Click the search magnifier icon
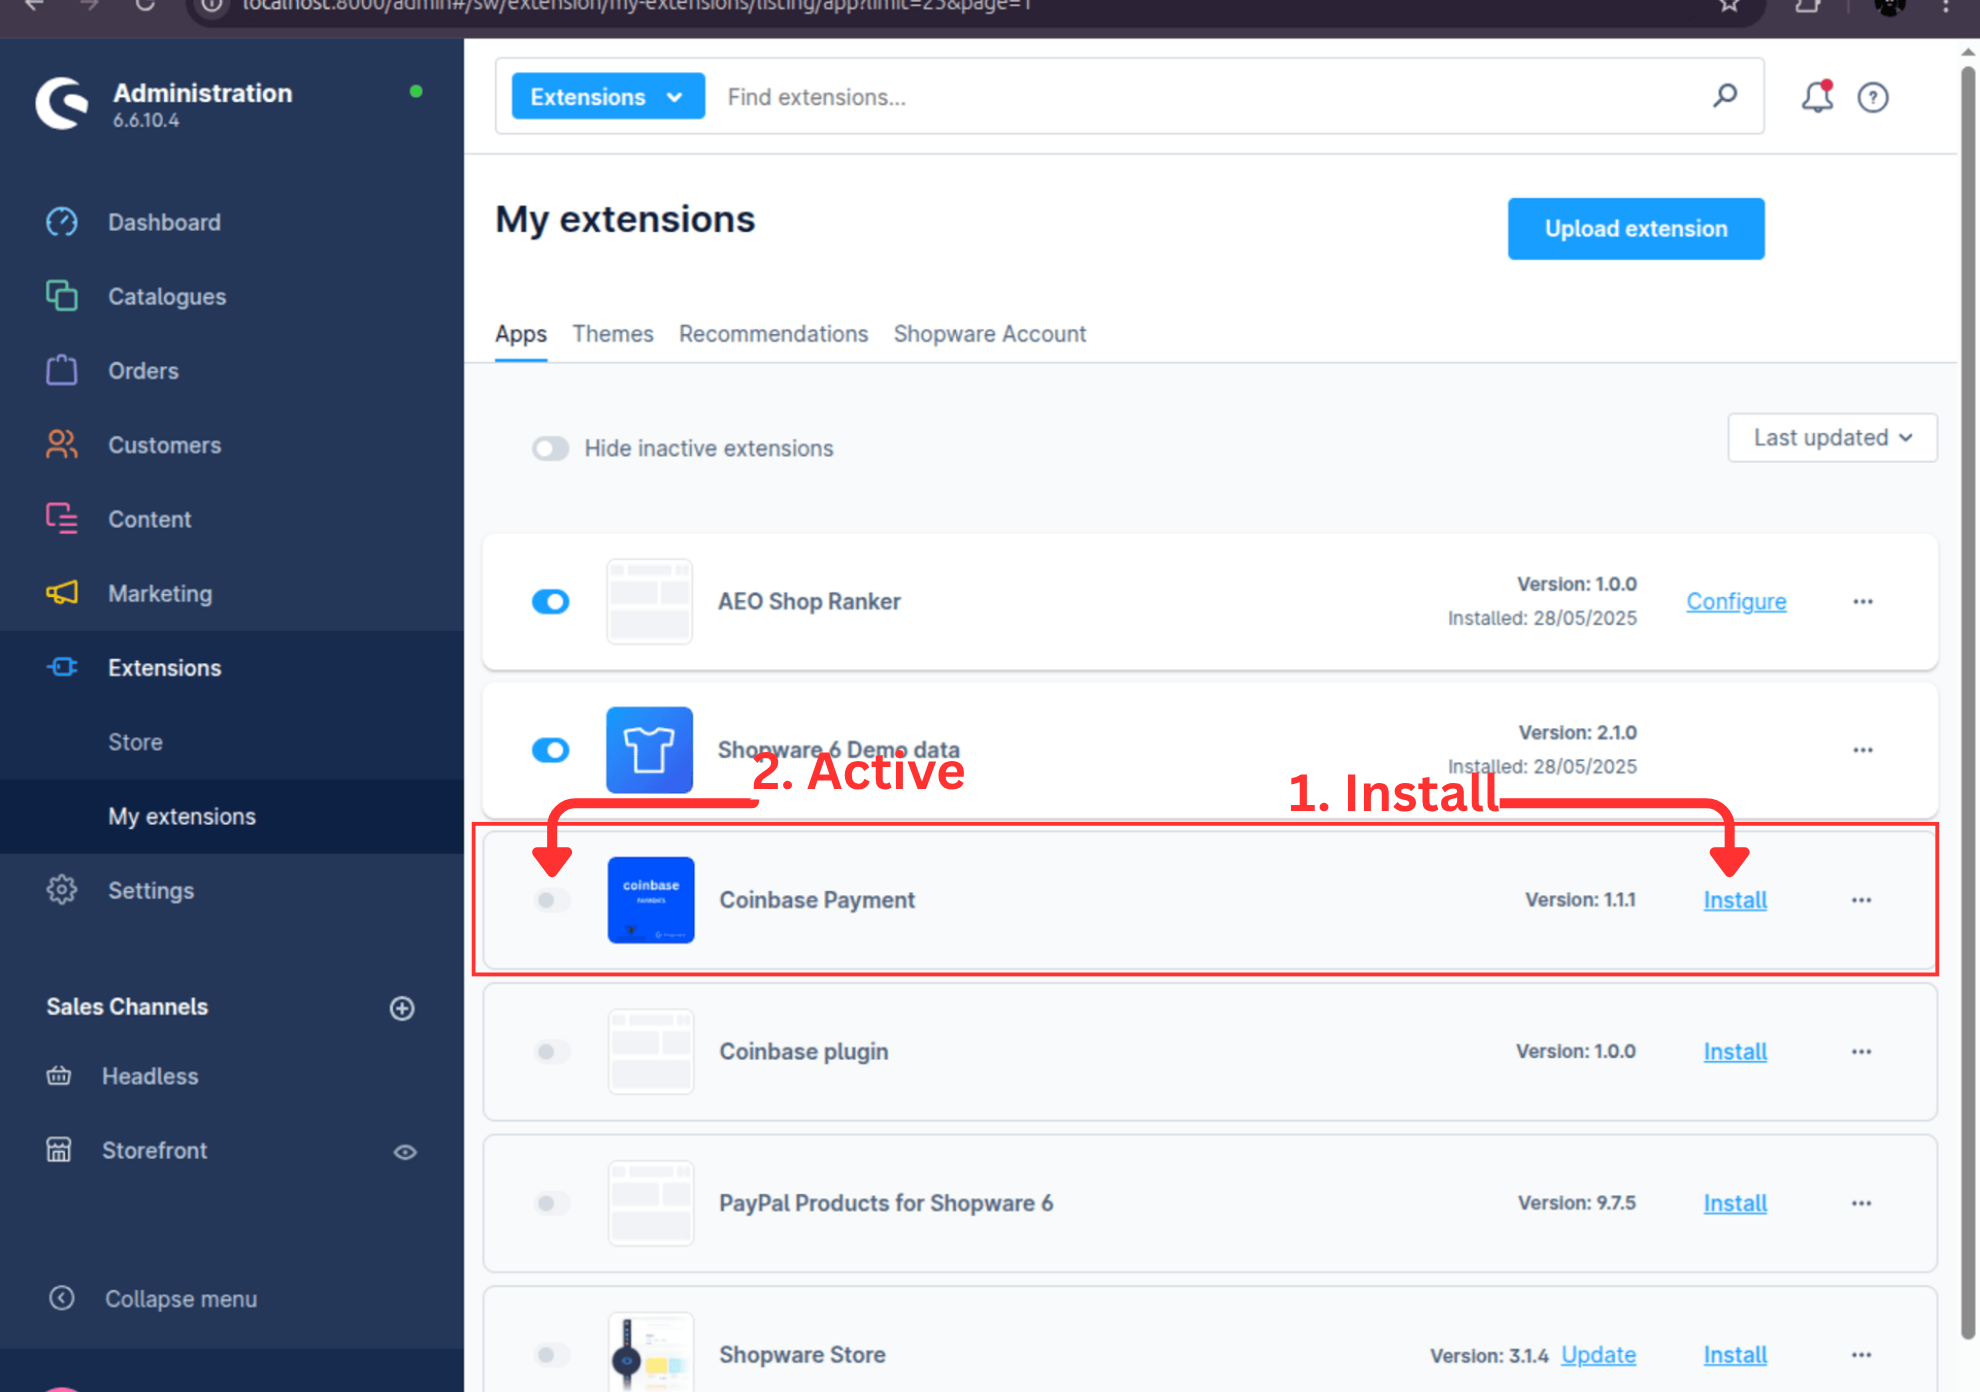 point(1725,96)
